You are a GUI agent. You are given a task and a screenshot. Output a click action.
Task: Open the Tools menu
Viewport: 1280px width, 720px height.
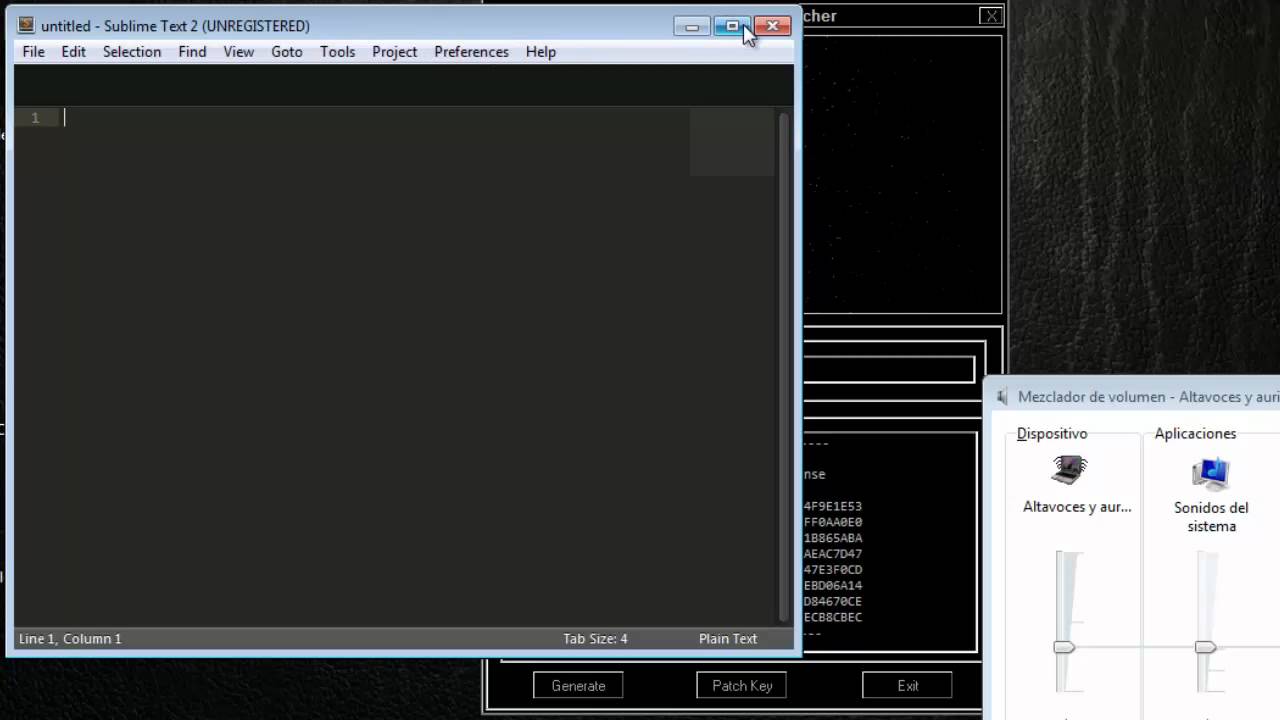click(337, 52)
